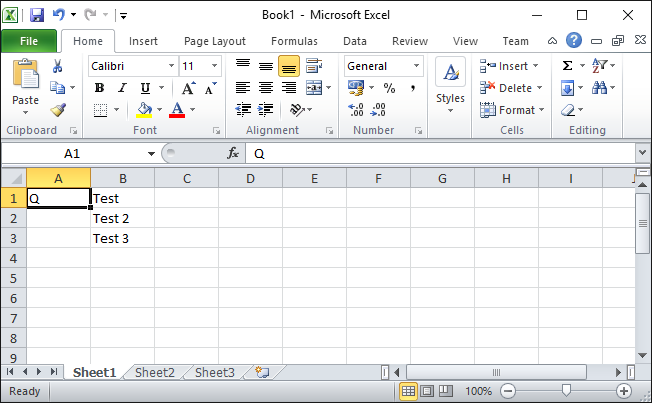Toggle Wrap Text
Image resolution: width=652 pixels, height=403 pixels.
(314, 66)
